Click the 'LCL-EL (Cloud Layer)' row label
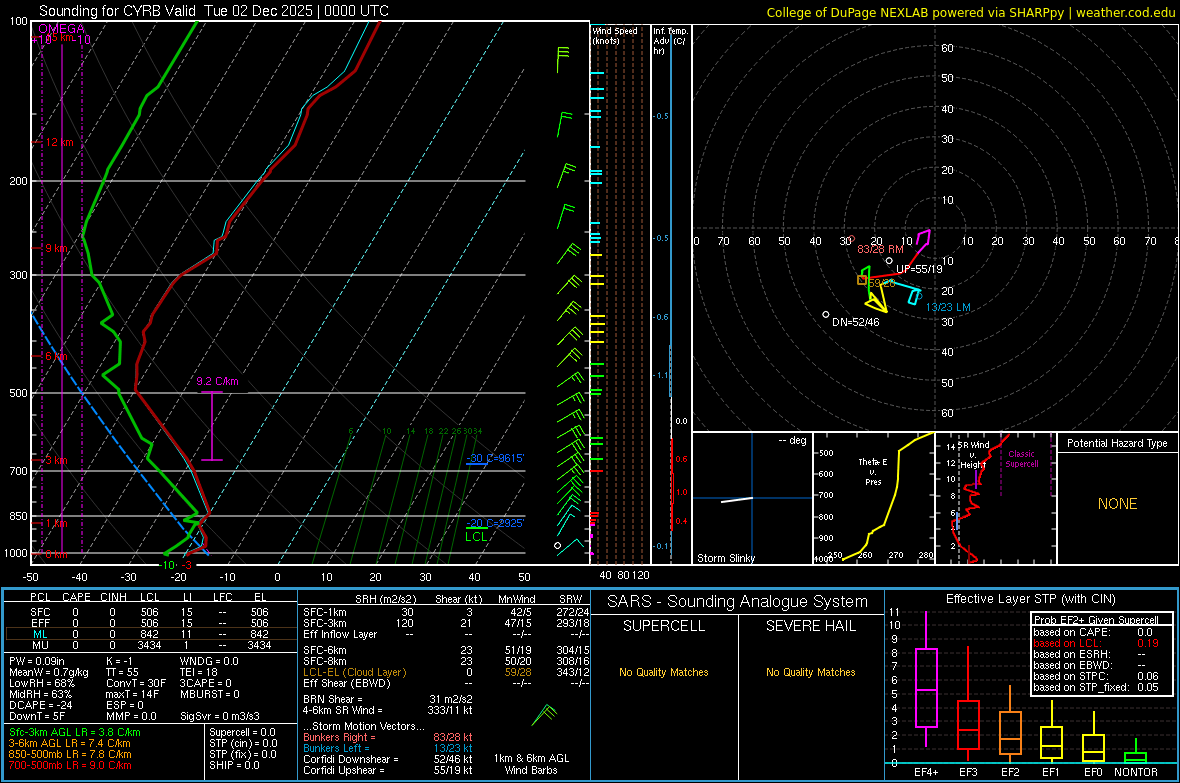Screen dimensions: 1180x783 354,672
